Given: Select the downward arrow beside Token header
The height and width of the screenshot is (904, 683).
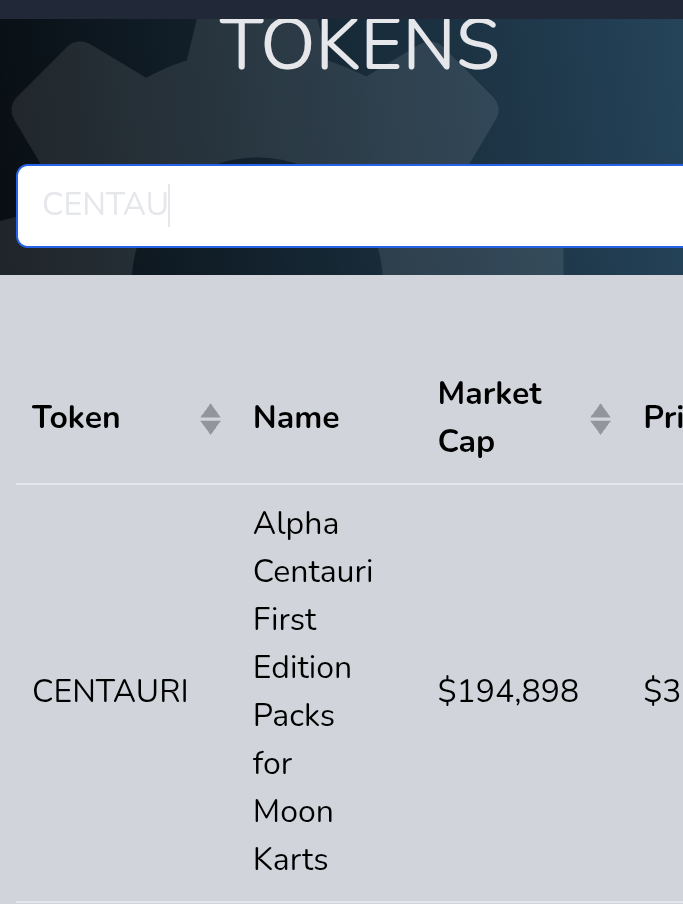Looking at the screenshot, I should [210, 427].
